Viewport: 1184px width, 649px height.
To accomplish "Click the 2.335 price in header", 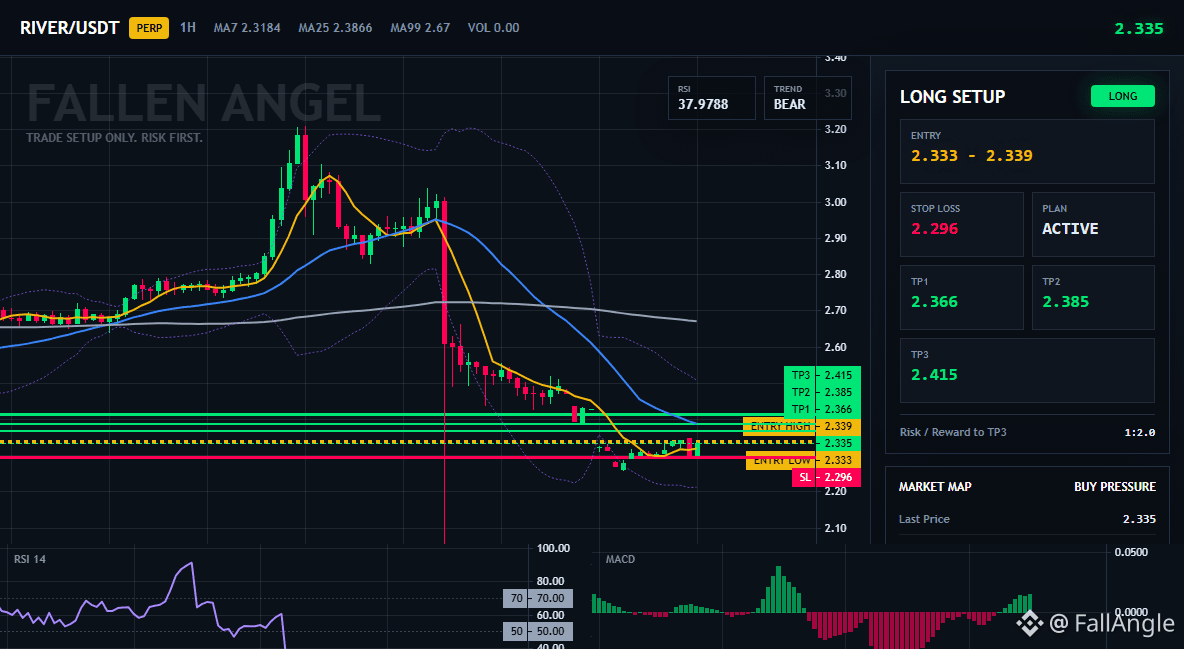I will [x=1139, y=29].
